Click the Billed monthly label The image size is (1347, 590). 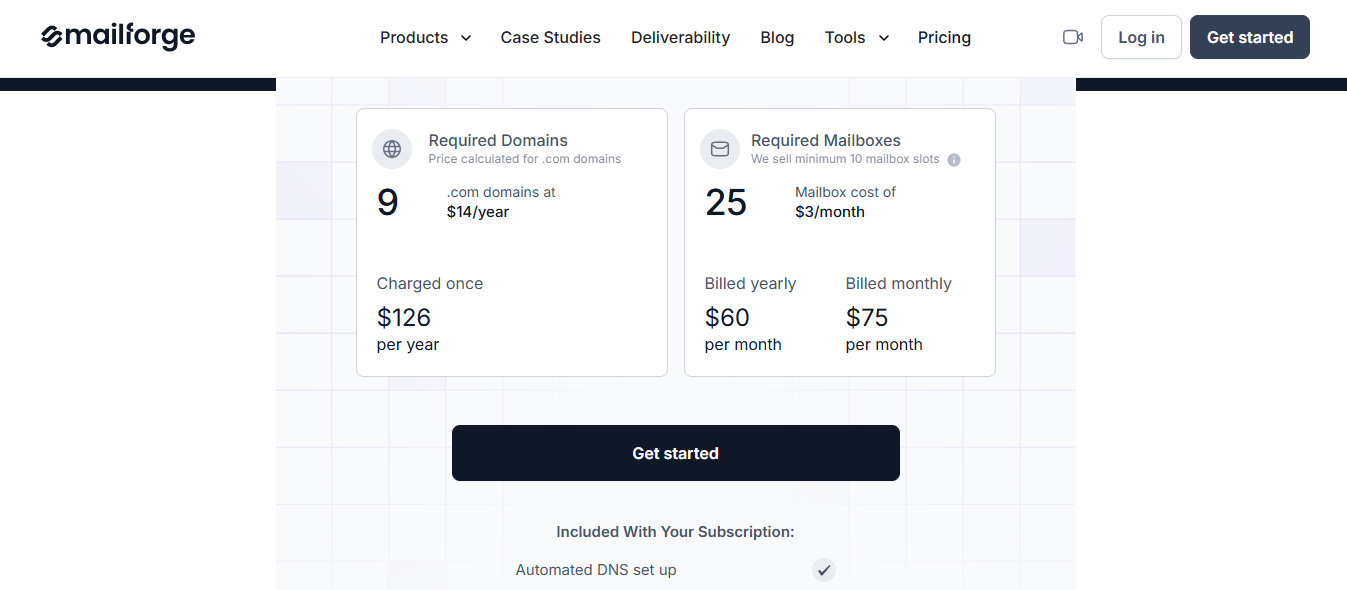click(899, 284)
